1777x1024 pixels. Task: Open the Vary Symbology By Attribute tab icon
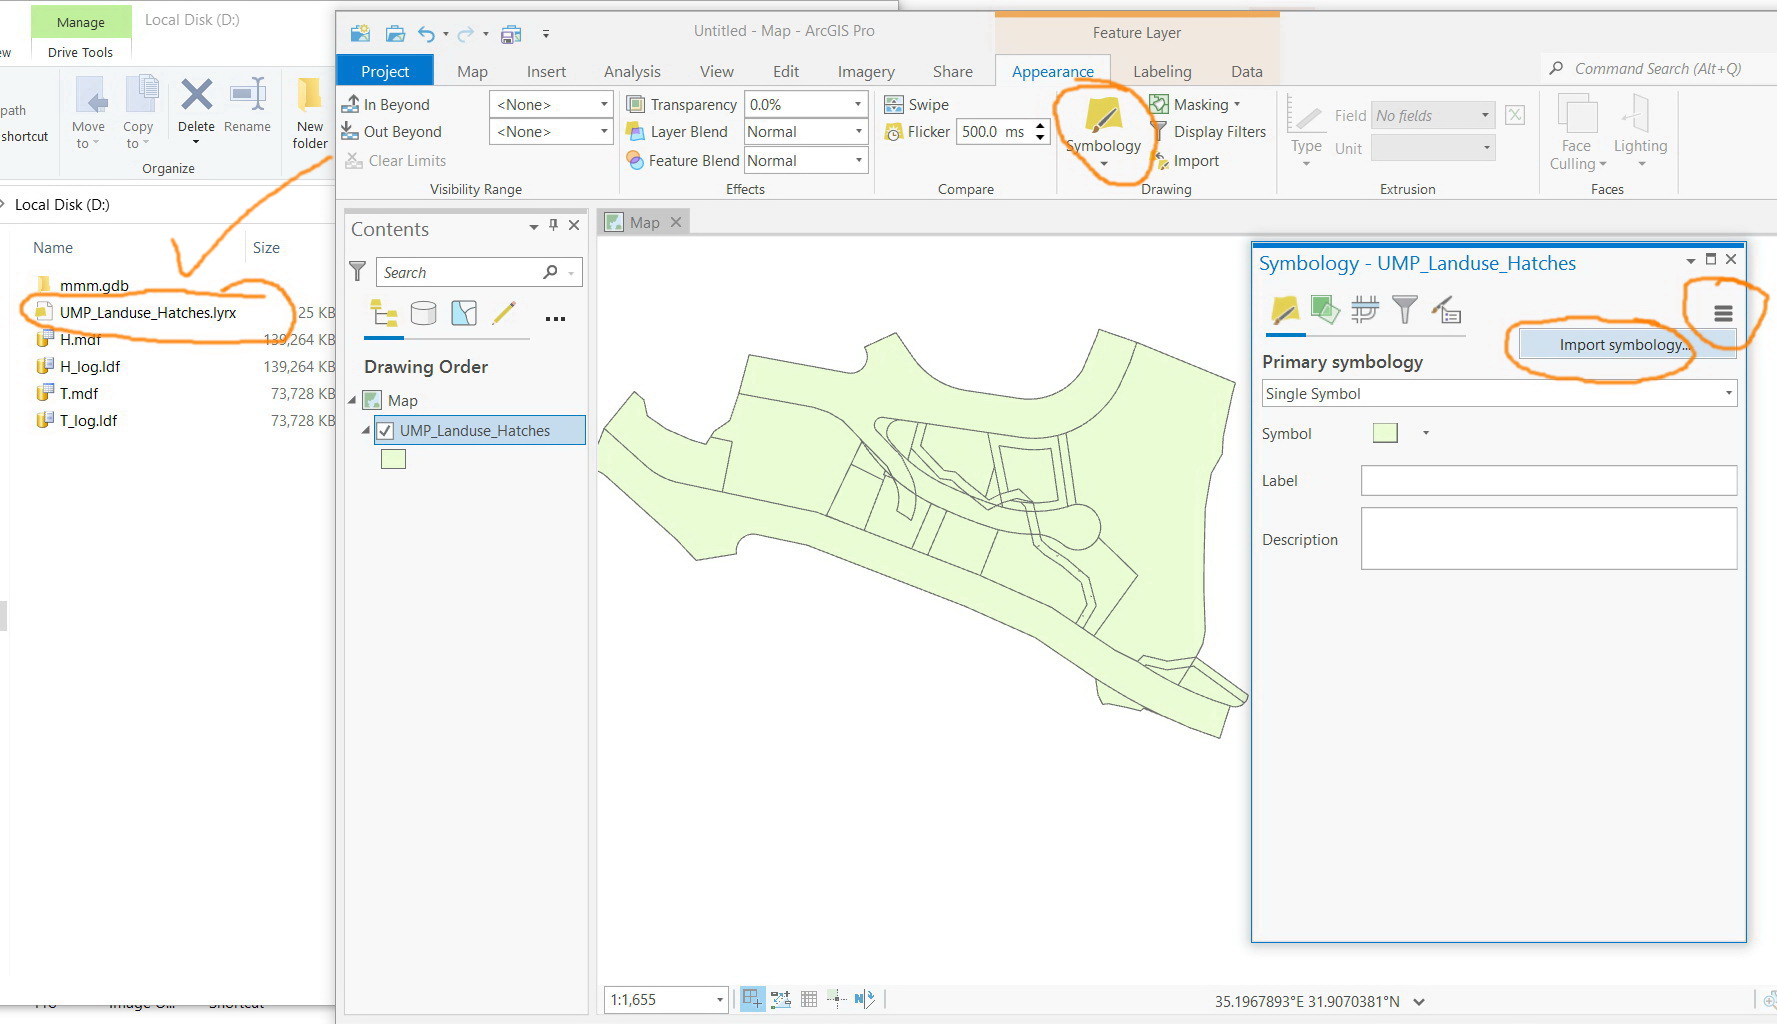pyautogui.click(x=1325, y=310)
